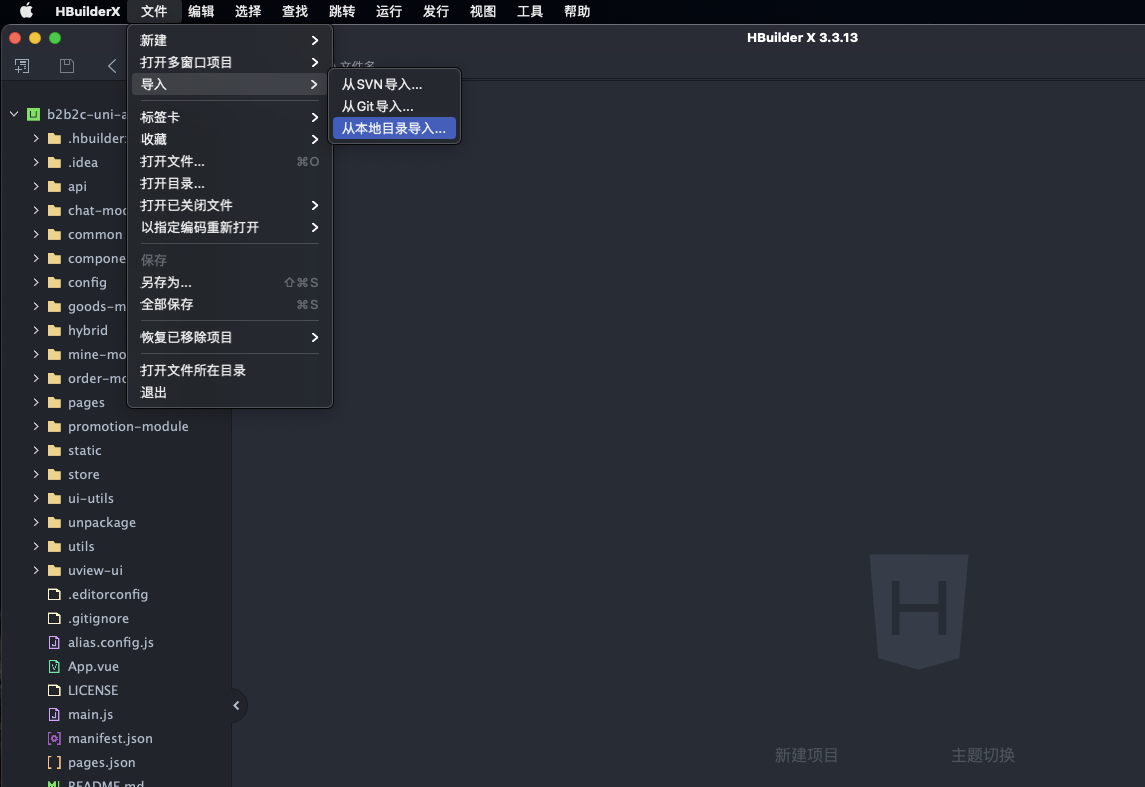This screenshot has height=787, width=1145.
Task: Expand the api folder
Action: point(36,186)
